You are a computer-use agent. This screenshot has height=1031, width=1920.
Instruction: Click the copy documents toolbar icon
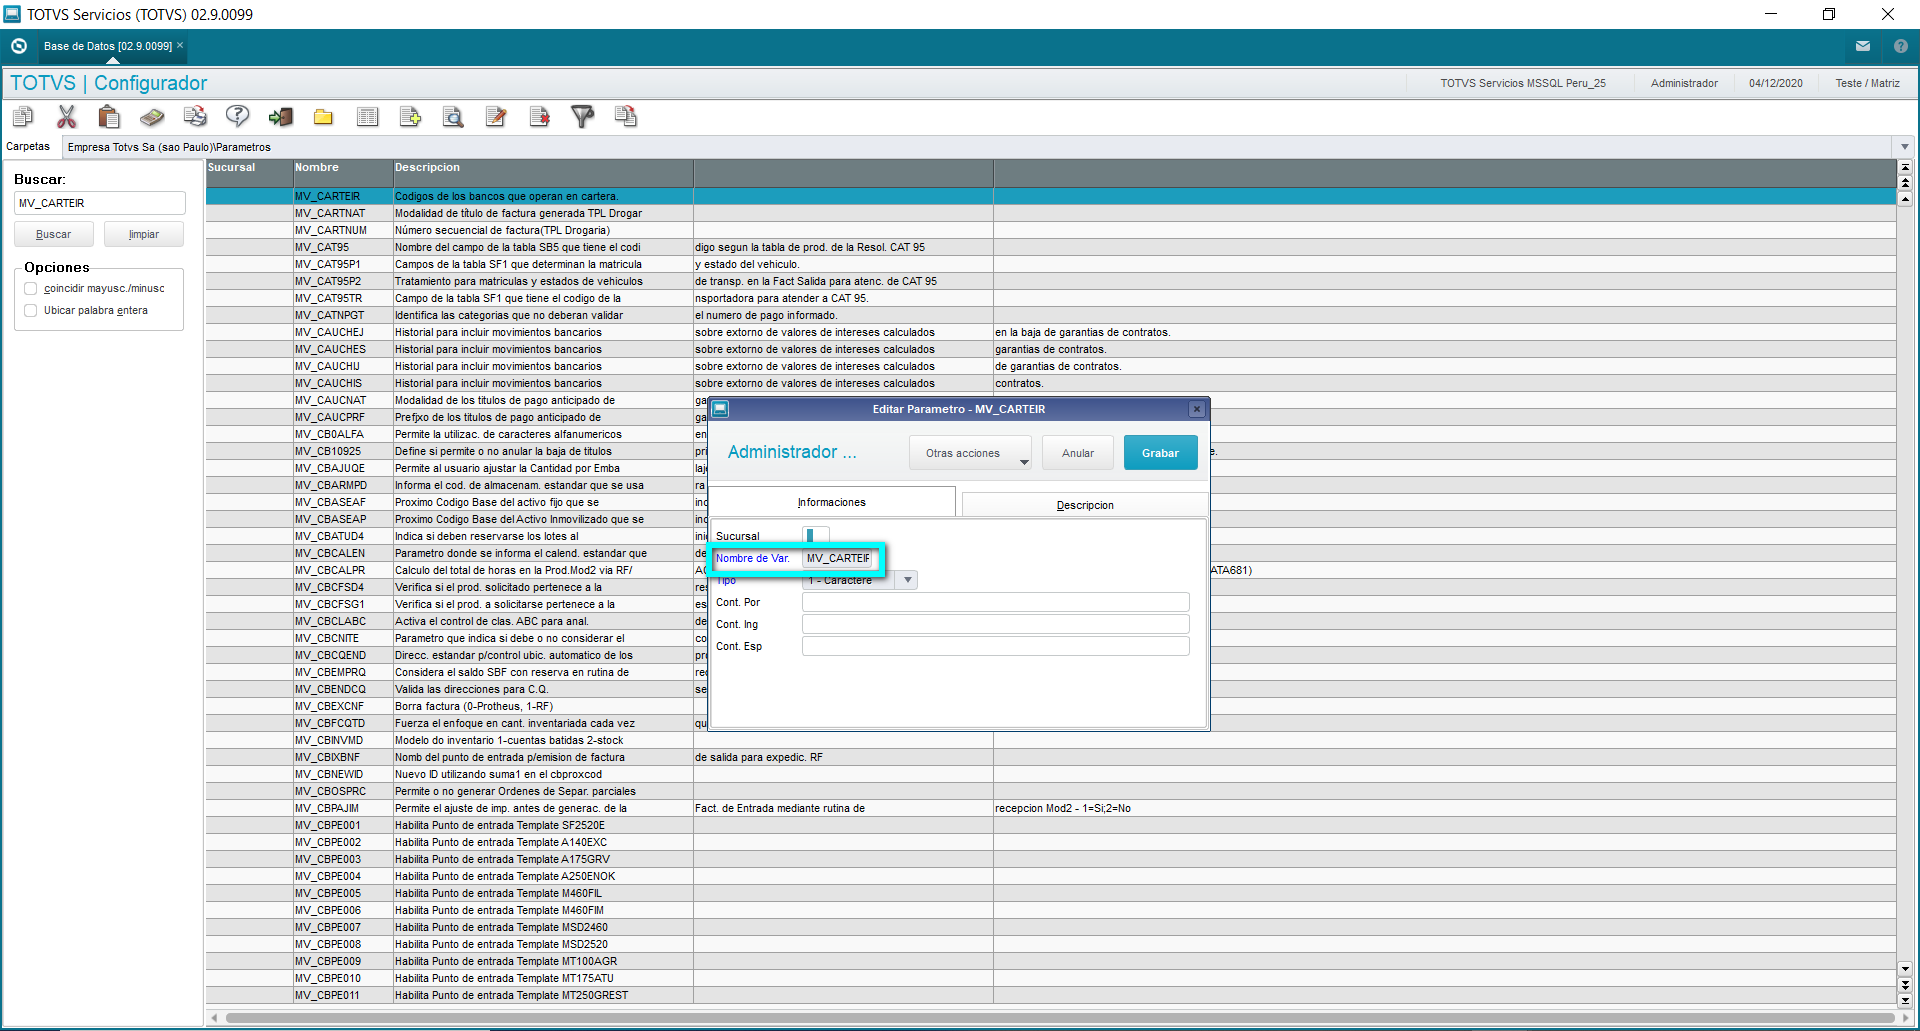point(23,117)
